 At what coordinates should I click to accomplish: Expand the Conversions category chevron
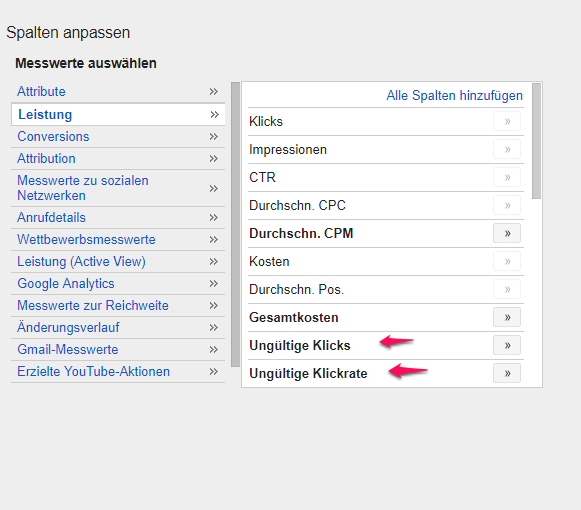coord(213,136)
